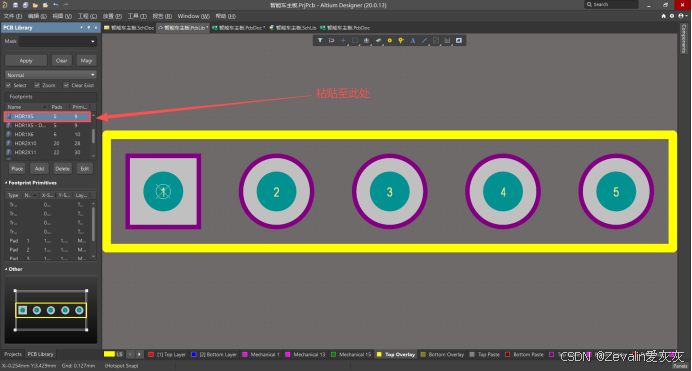Switch to the SchLib document tab
This screenshot has width=692, height=371.
coord(293,28)
